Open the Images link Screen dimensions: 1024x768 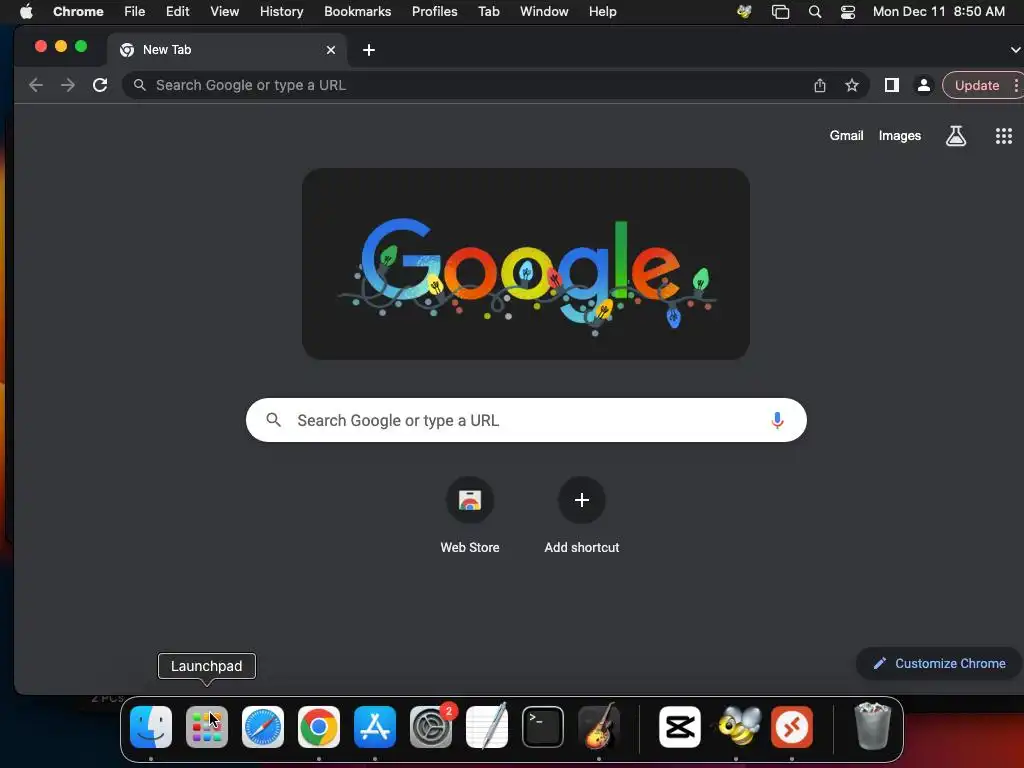click(x=899, y=135)
